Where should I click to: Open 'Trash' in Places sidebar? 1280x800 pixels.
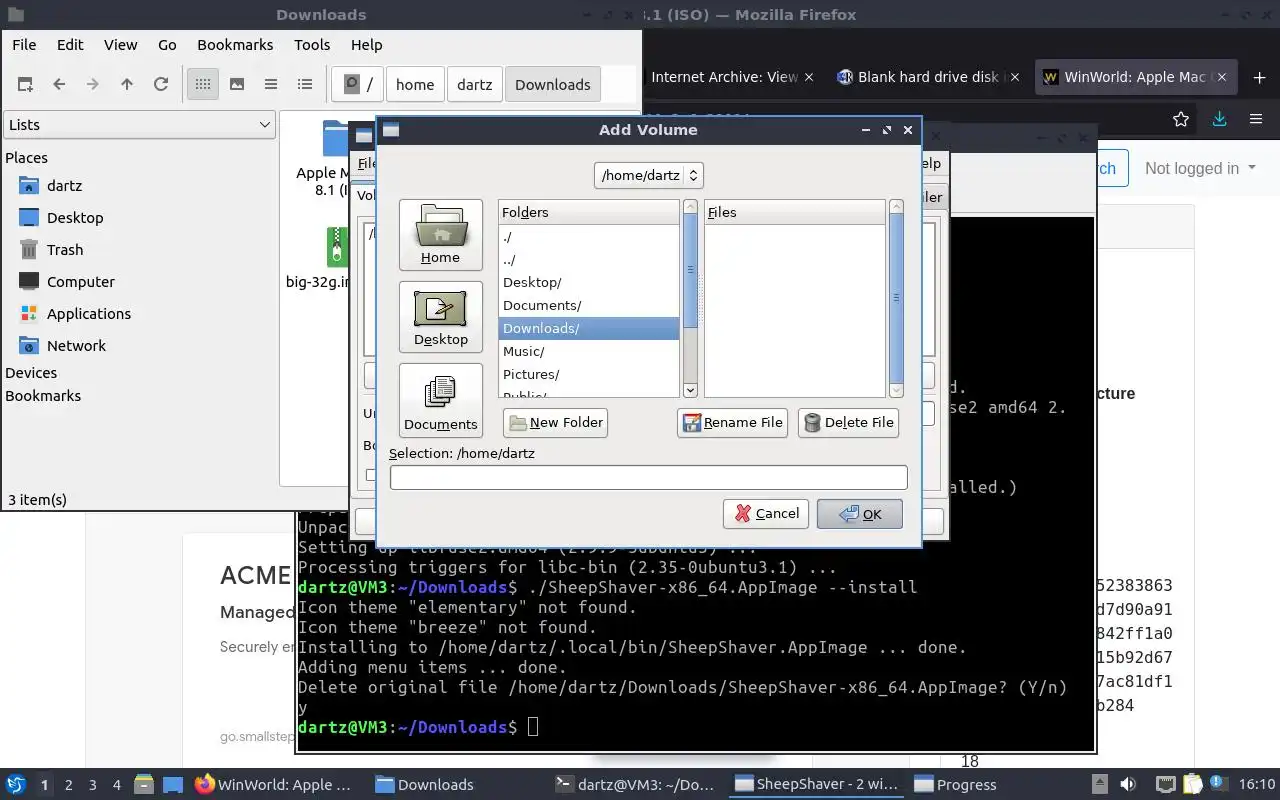(x=65, y=250)
